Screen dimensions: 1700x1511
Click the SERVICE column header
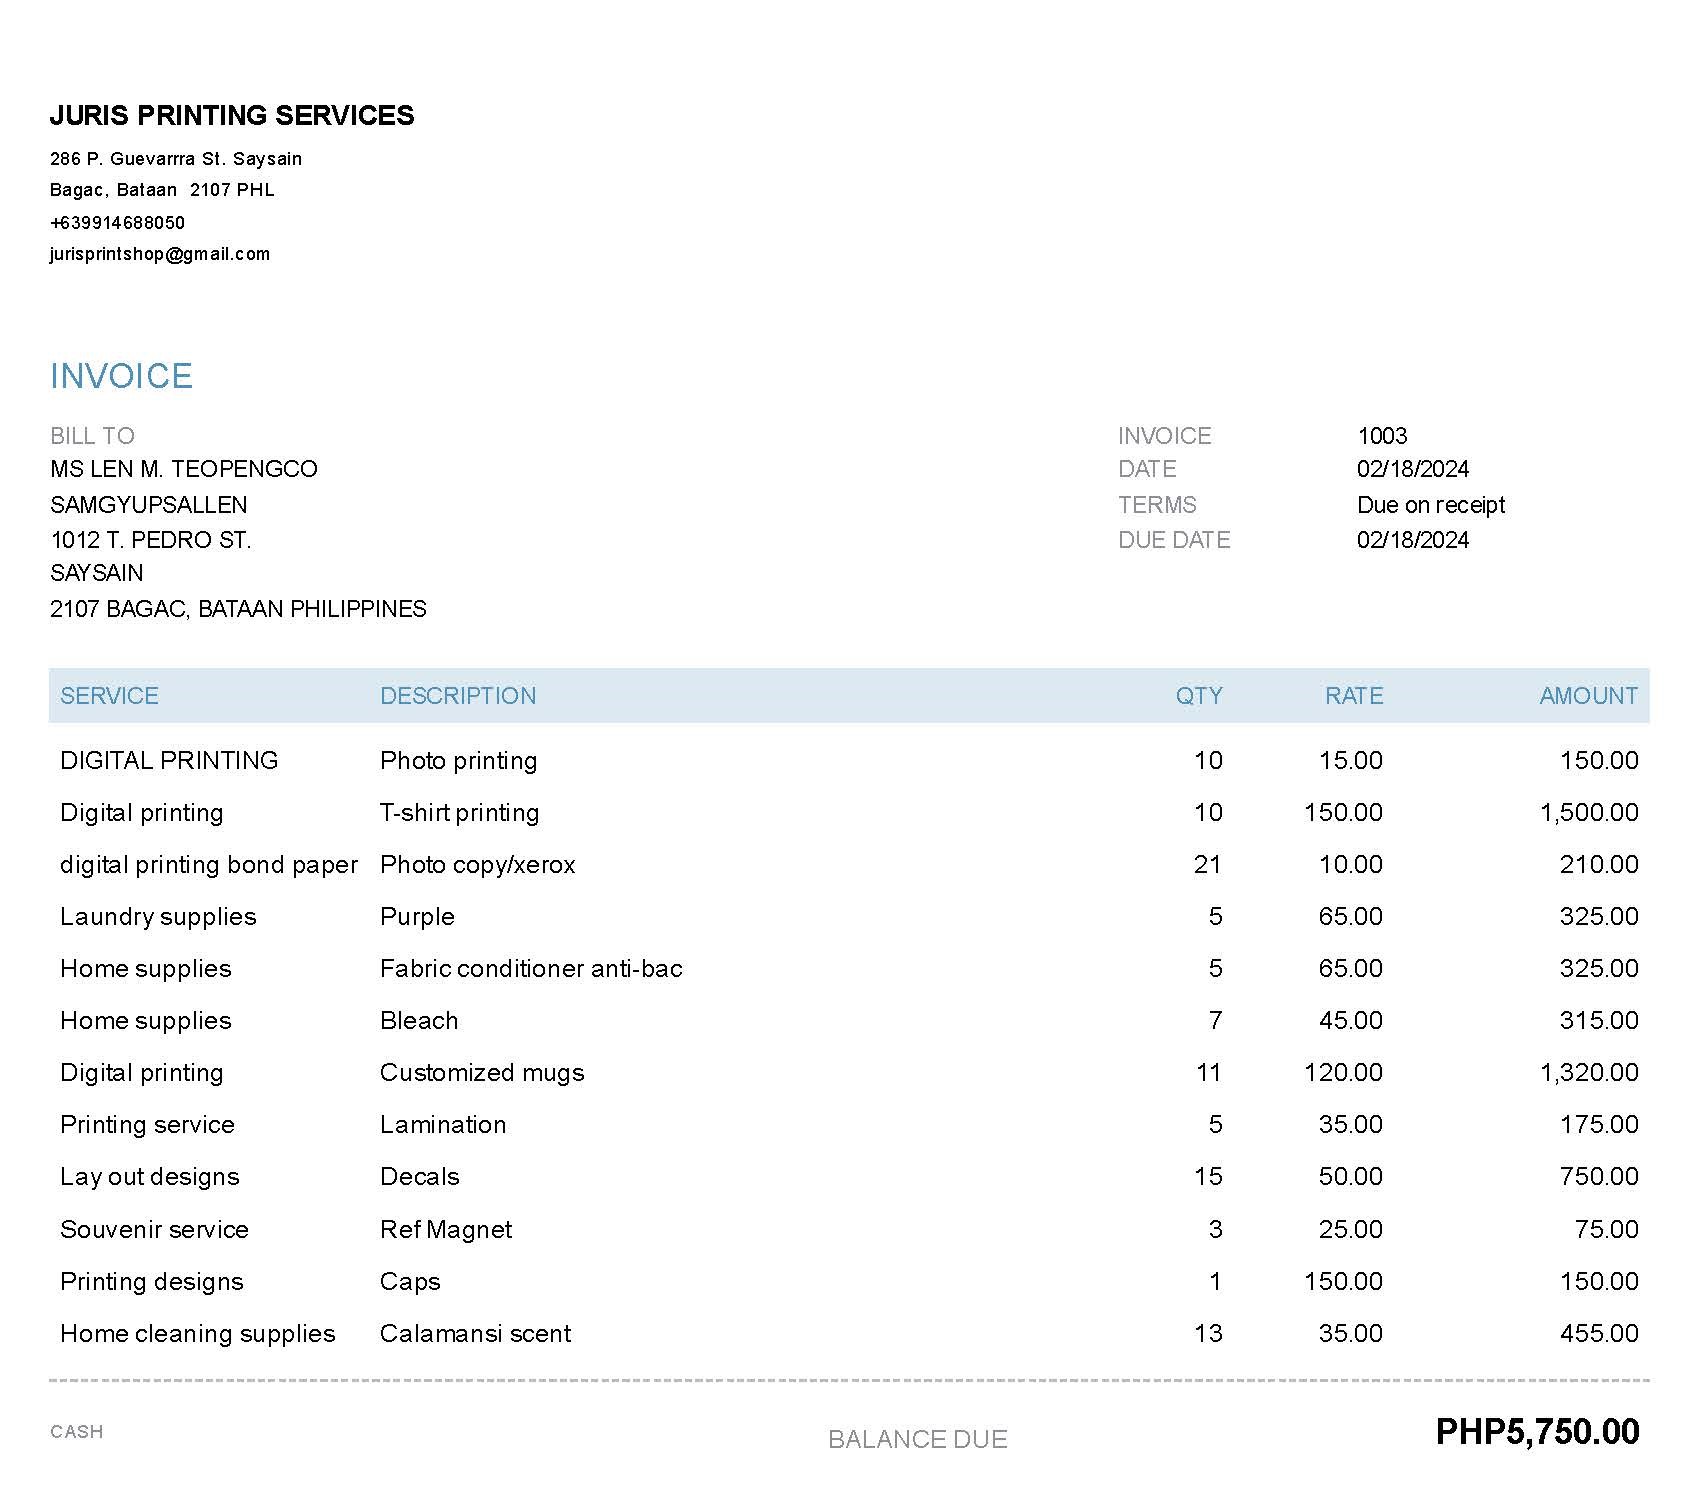(109, 696)
